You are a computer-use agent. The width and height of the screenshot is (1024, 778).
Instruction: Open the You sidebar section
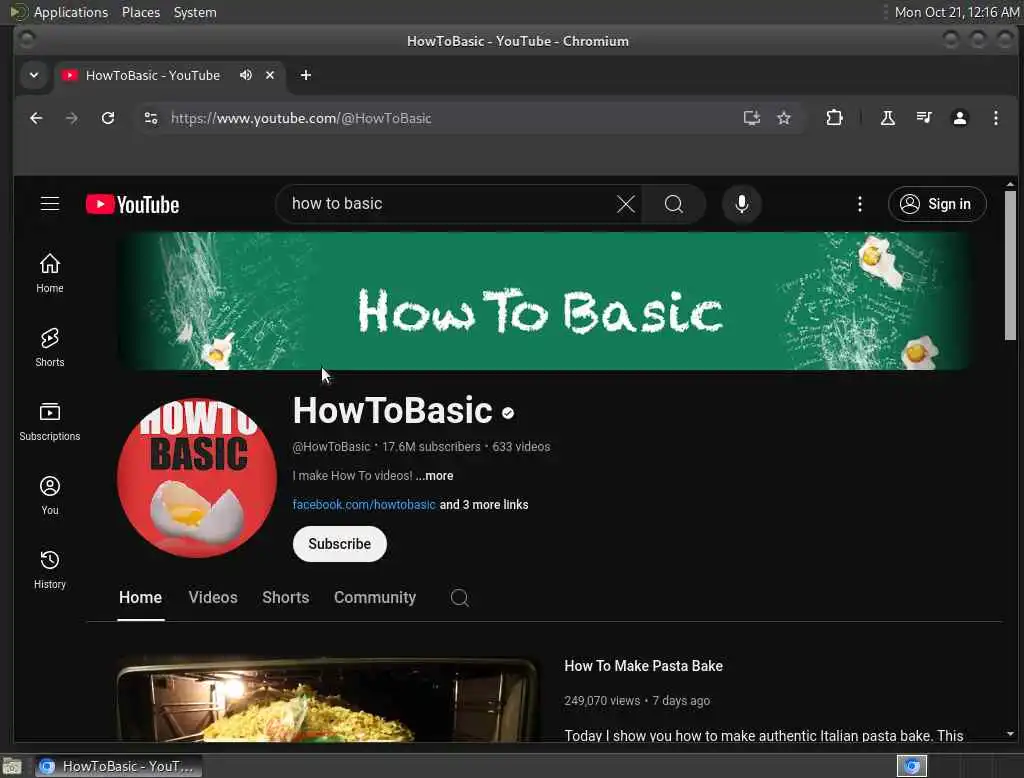pos(50,495)
